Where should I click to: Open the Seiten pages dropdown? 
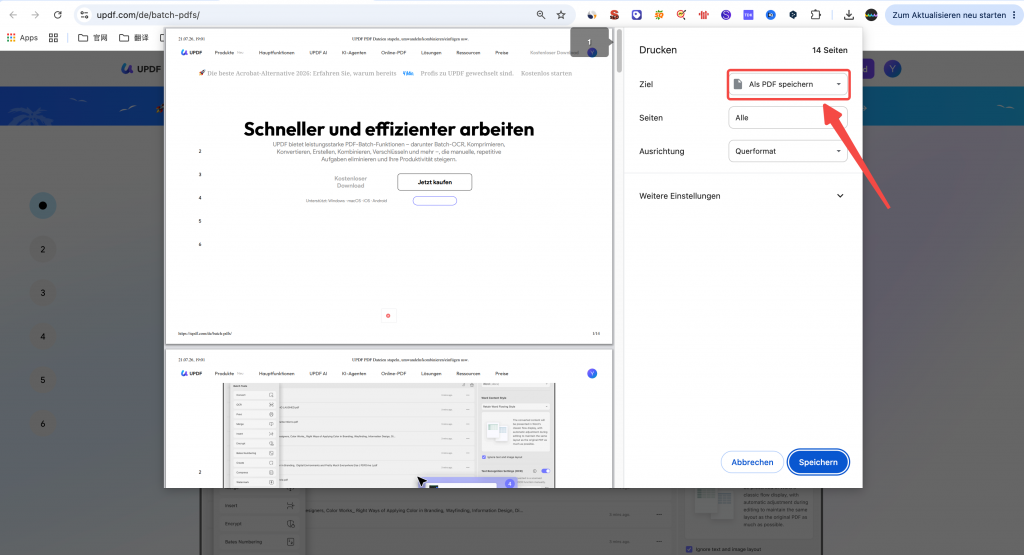click(788, 118)
